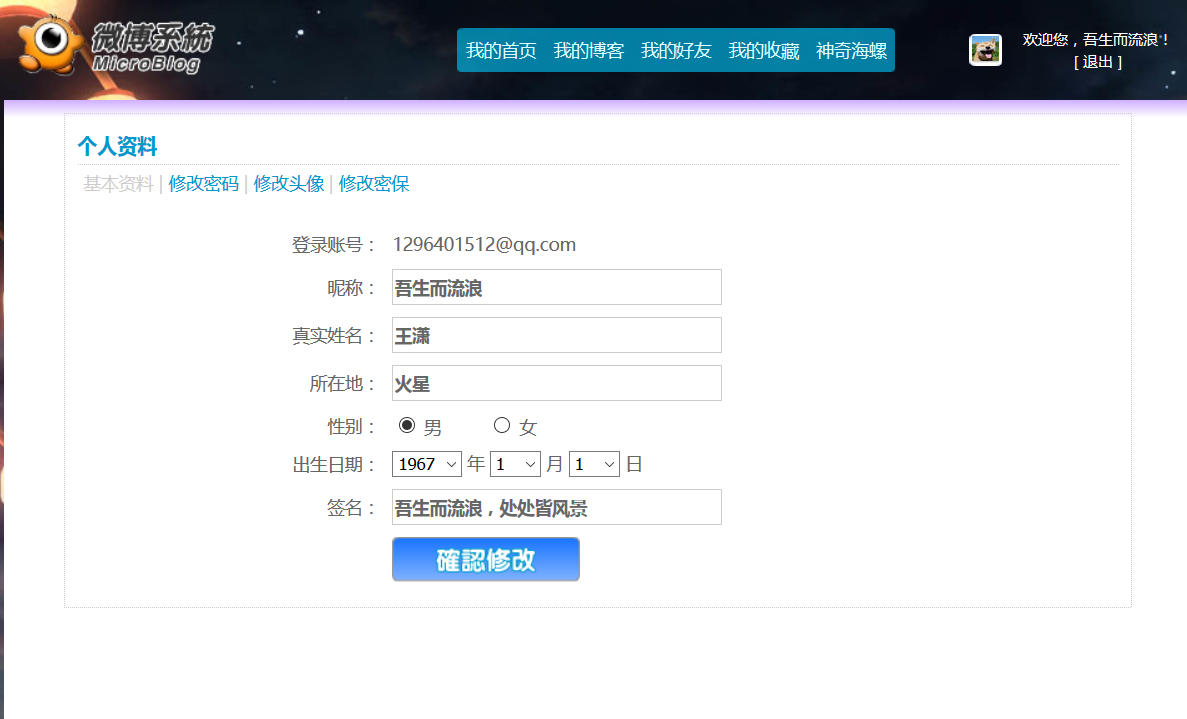The width and height of the screenshot is (1187, 719).
Task: Click the 个人资料 heading text
Action: point(117,146)
